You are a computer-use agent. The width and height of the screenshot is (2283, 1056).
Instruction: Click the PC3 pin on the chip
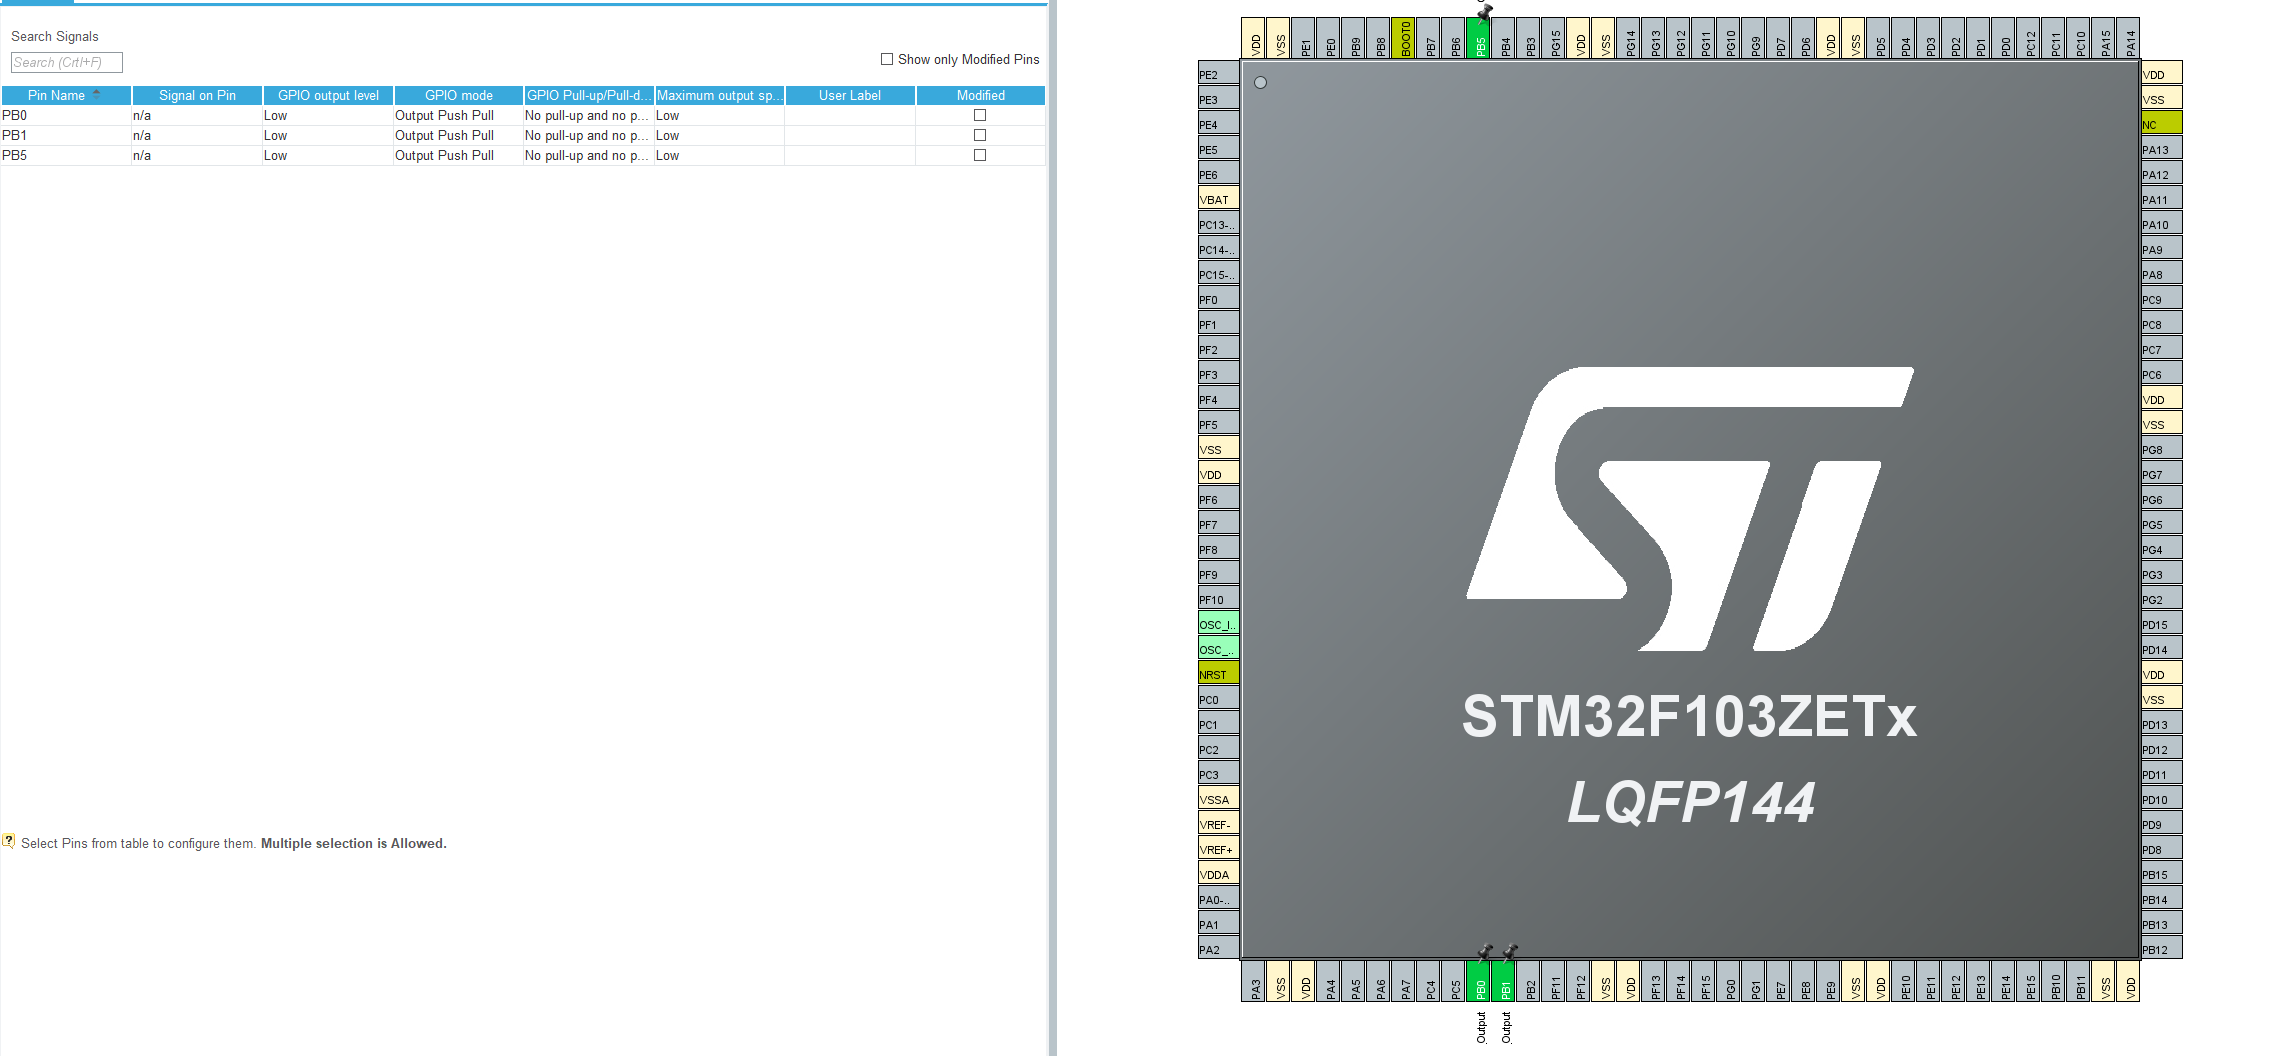pos(1218,773)
